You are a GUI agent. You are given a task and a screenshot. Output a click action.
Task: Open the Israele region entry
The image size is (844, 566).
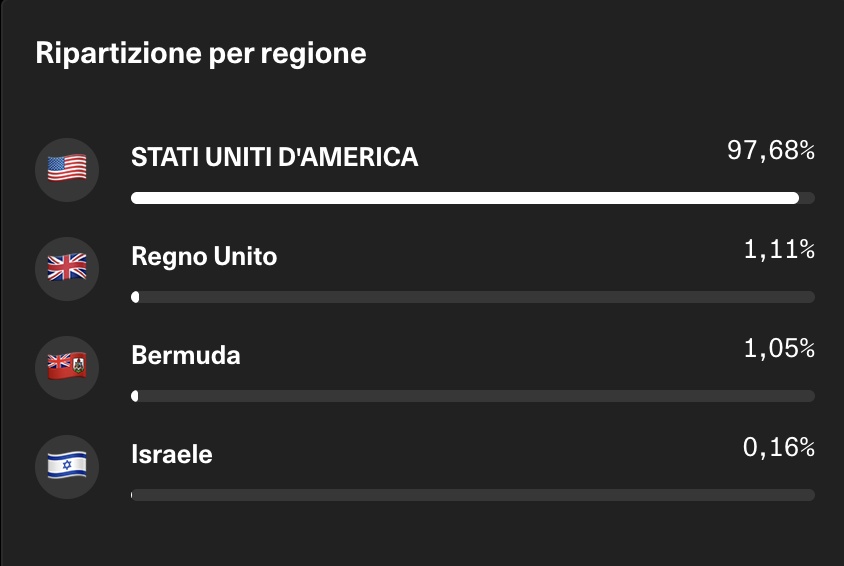[x=172, y=454]
